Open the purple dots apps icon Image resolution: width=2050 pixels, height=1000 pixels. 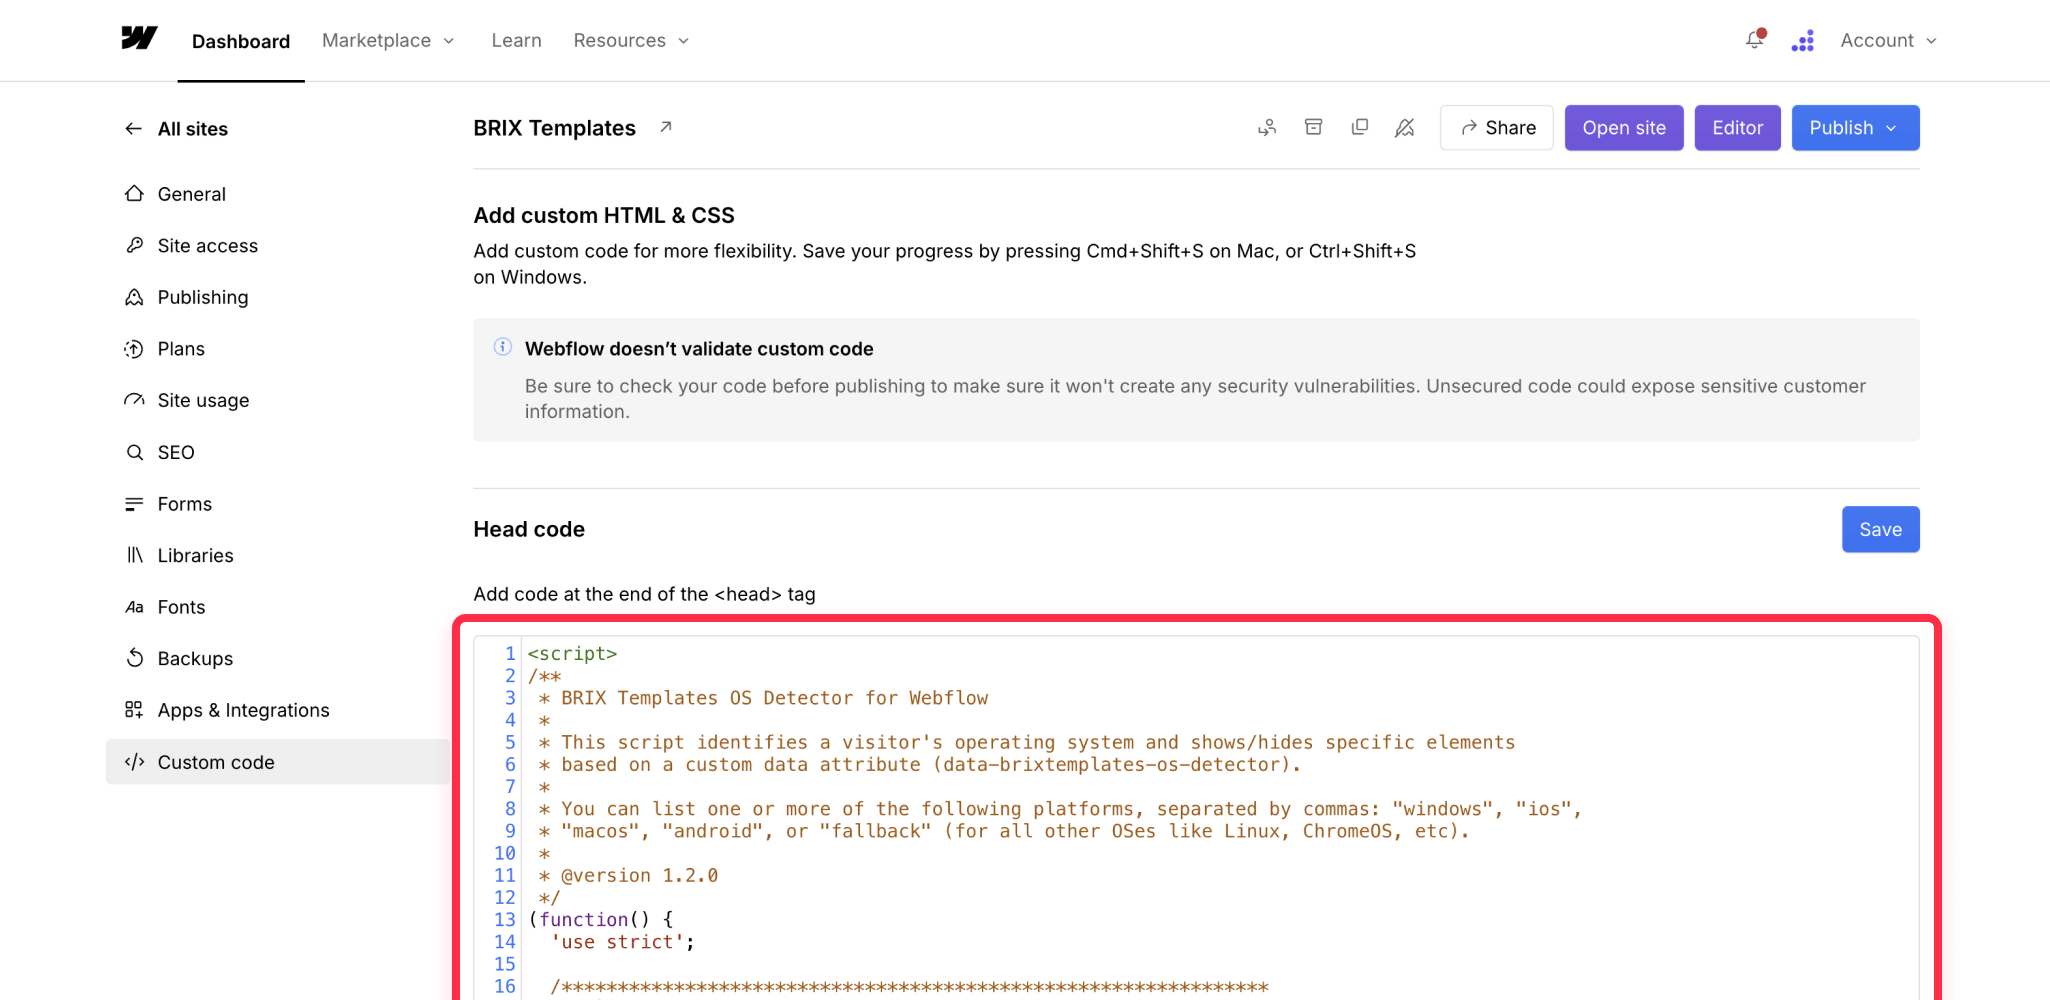1803,41
